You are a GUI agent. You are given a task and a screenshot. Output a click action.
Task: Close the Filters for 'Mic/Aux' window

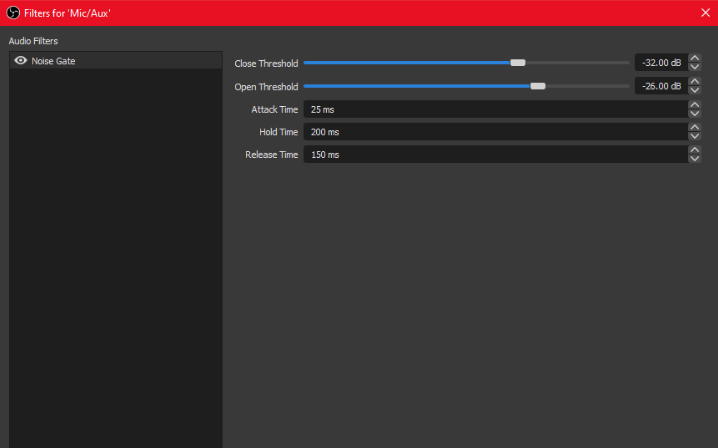click(705, 12)
